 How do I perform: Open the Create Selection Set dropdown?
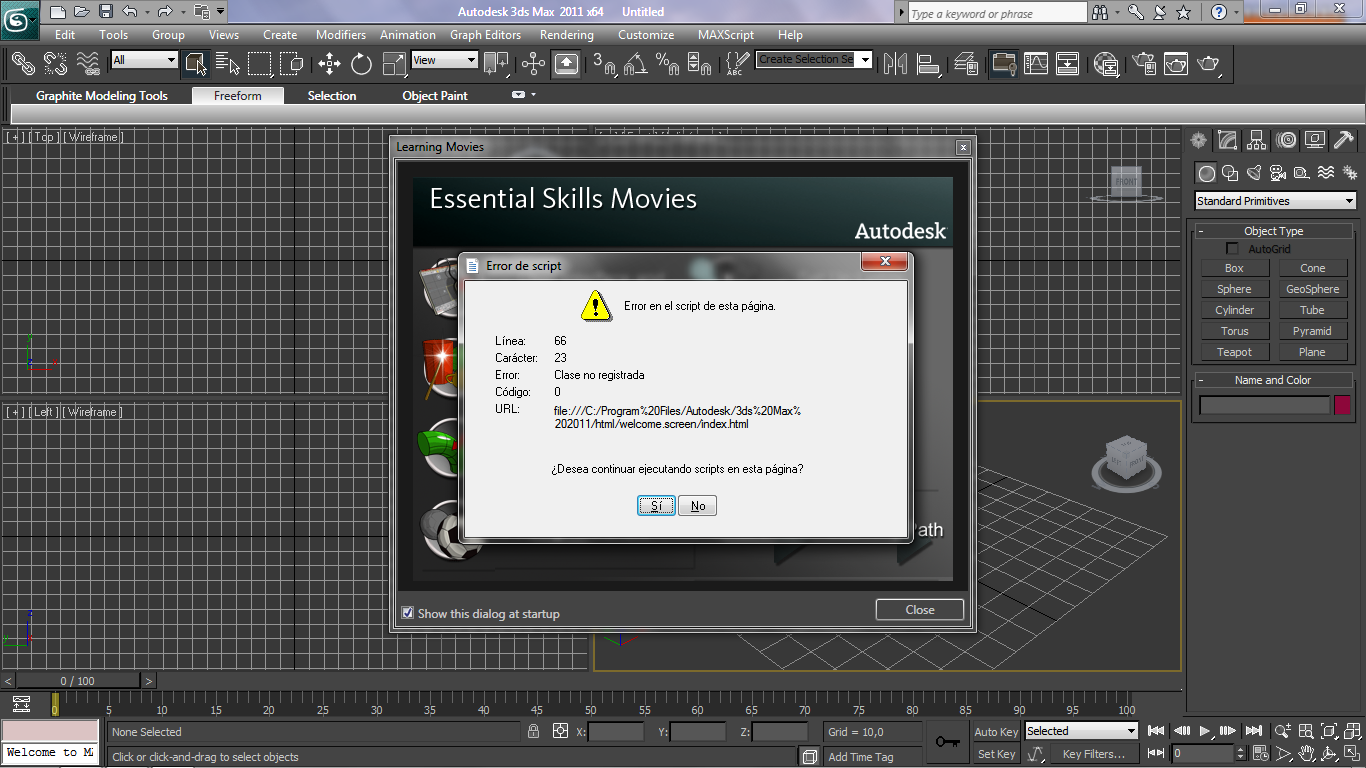814,60
